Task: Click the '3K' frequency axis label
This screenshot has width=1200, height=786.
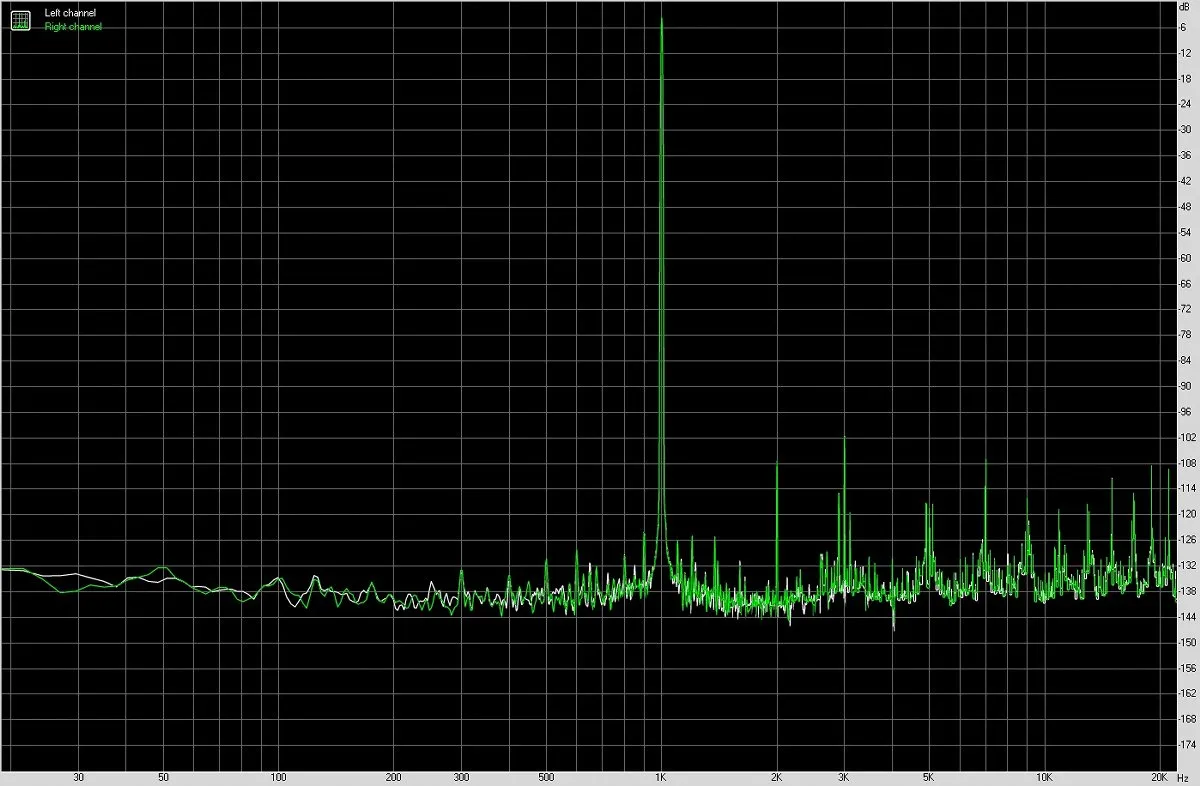Action: tap(844, 777)
